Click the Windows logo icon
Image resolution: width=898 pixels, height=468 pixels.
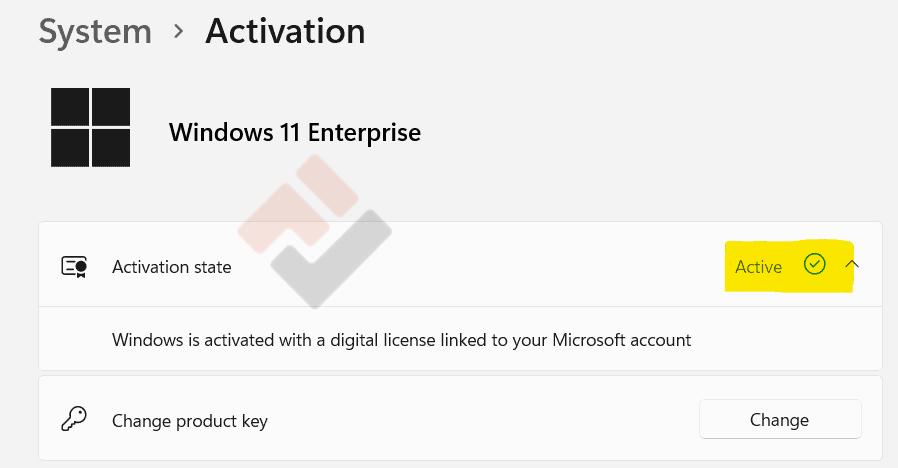91,127
